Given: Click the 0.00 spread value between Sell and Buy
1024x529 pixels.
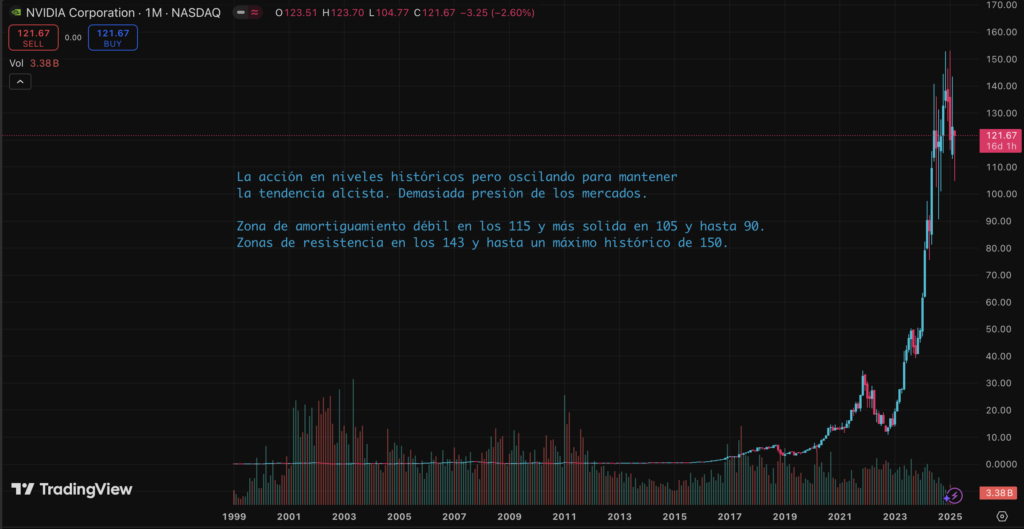Looking at the screenshot, I should (x=73, y=38).
